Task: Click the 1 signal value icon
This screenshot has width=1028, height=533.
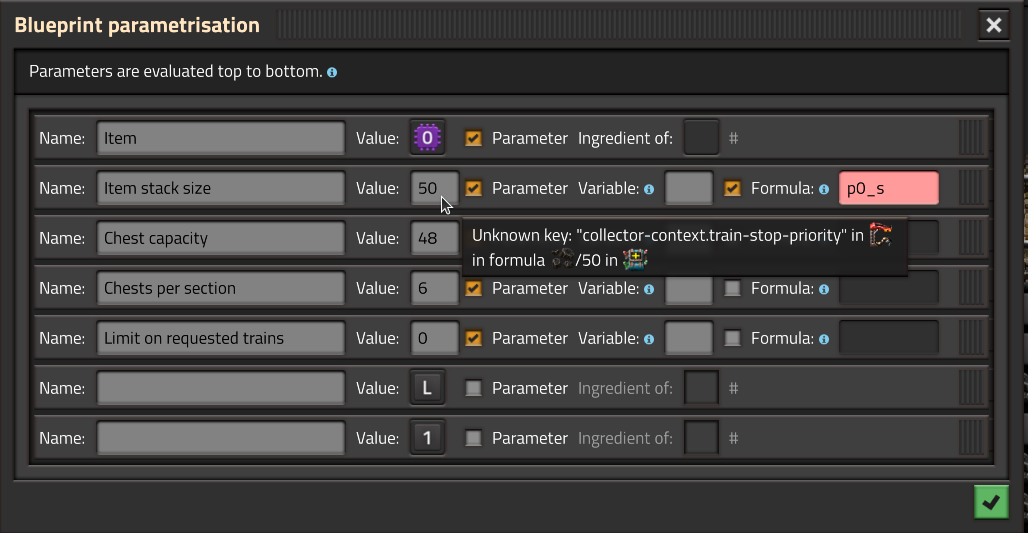Action: (x=427, y=438)
